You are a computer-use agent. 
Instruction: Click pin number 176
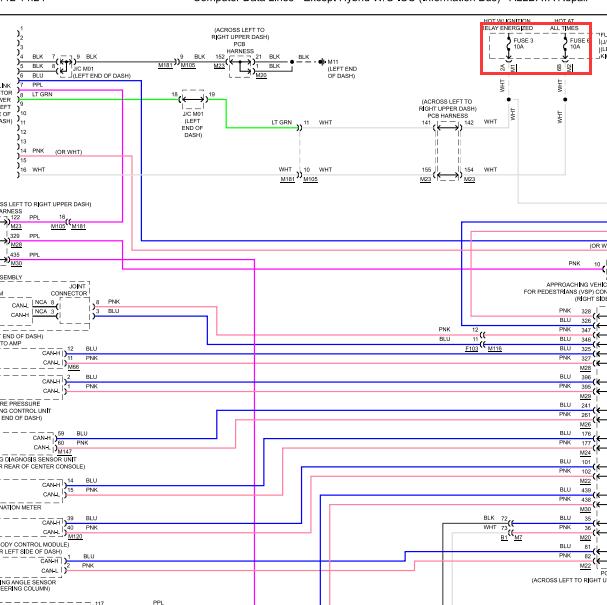pyautogui.click(x=586, y=434)
